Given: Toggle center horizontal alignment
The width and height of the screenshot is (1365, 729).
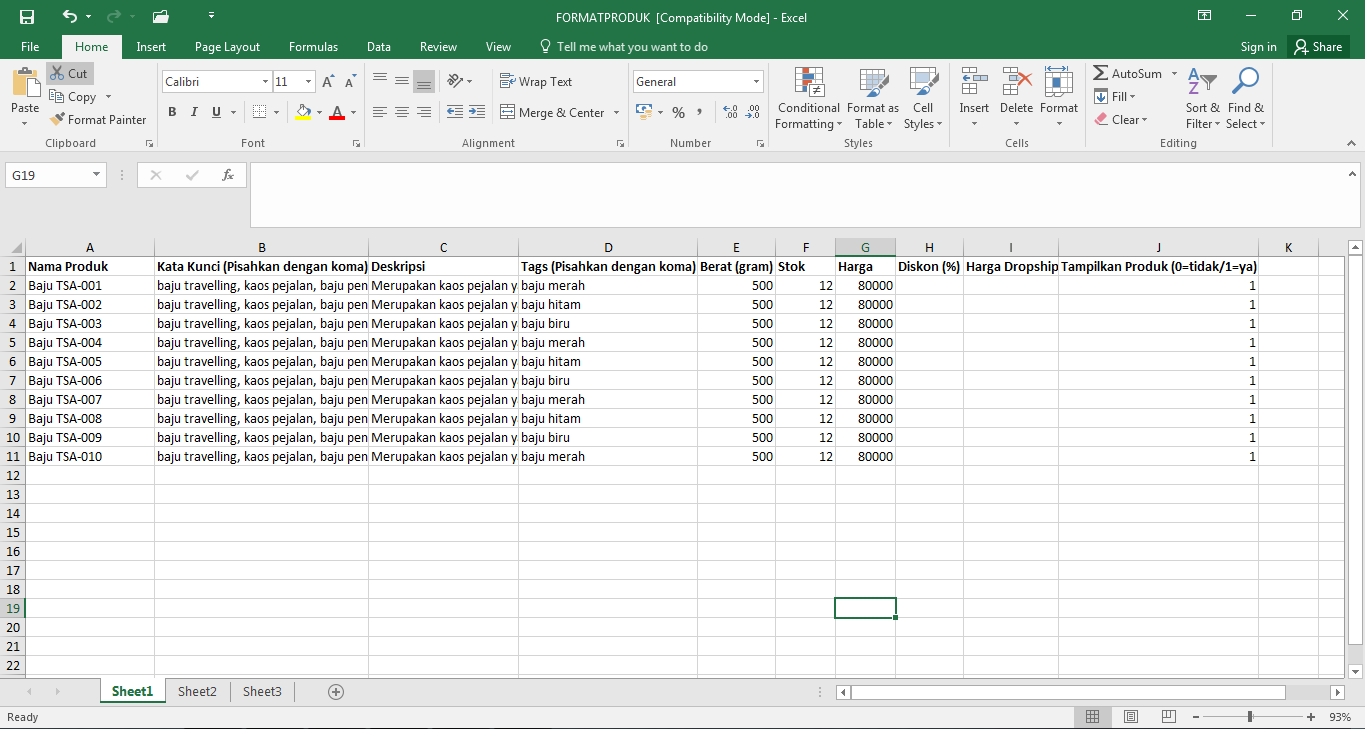Looking at the screenshot, I should tap(402, 112).
